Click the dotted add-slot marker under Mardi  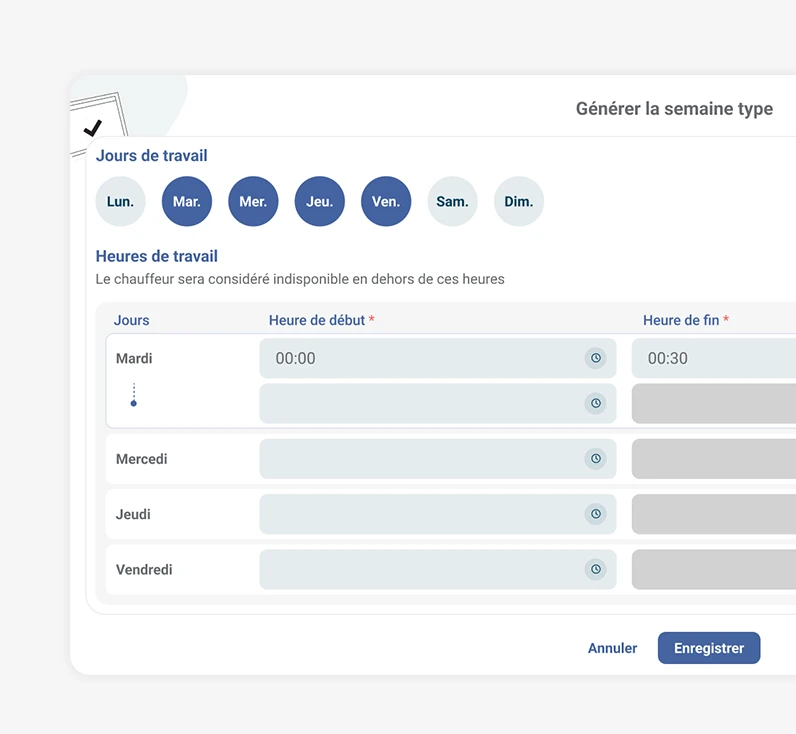click(x=133, y=396)
